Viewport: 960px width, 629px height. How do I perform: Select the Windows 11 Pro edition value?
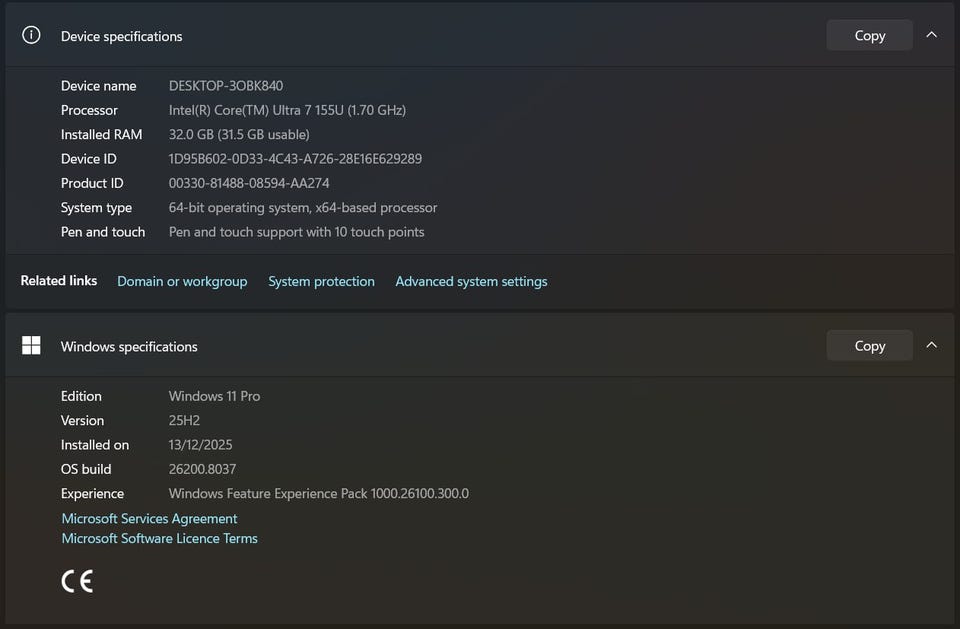click(x=214, y=396)
